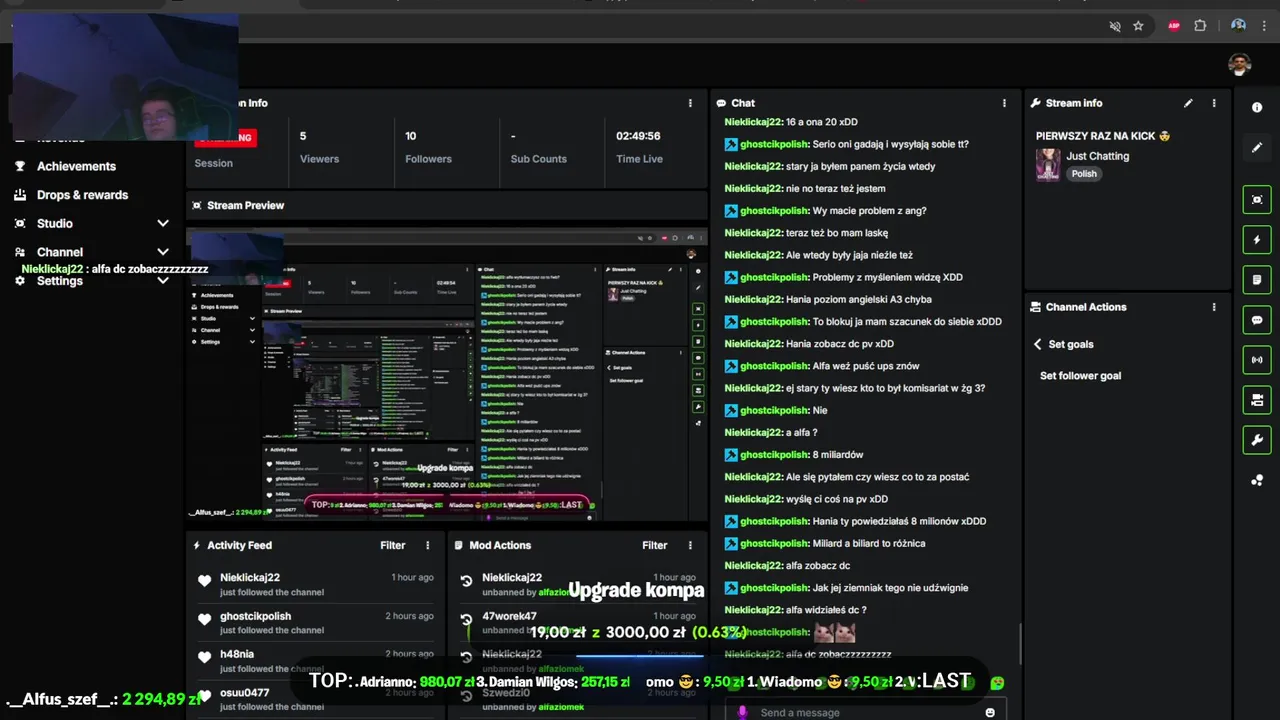Select osuu0477 in Activity Feed
1280x720 pixels.
tap(245, 693)
